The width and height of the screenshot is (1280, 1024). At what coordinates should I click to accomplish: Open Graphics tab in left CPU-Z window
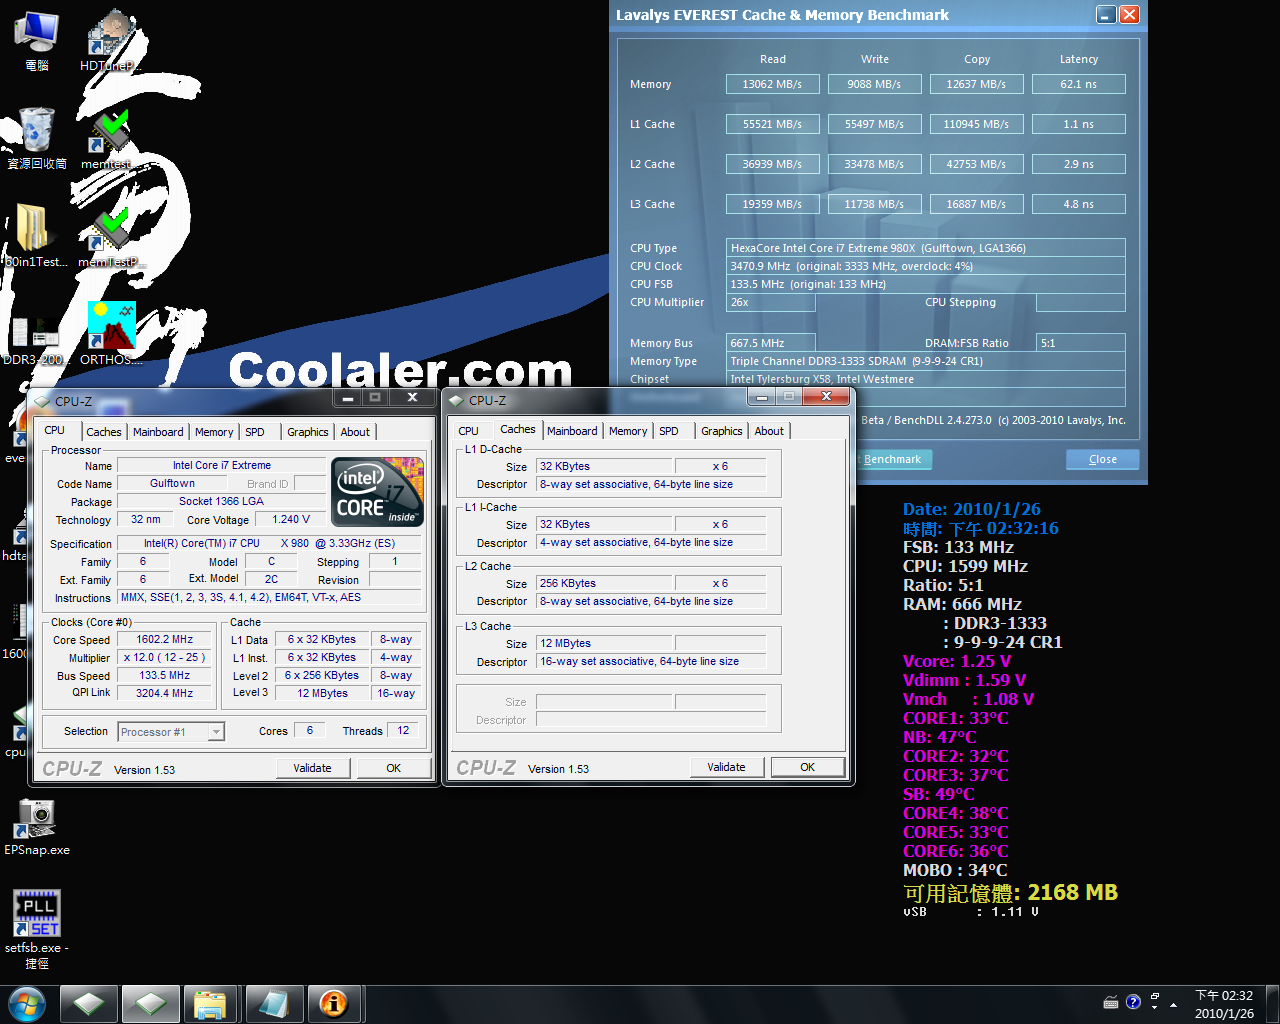pyautogui.click(x=308, y=432)
